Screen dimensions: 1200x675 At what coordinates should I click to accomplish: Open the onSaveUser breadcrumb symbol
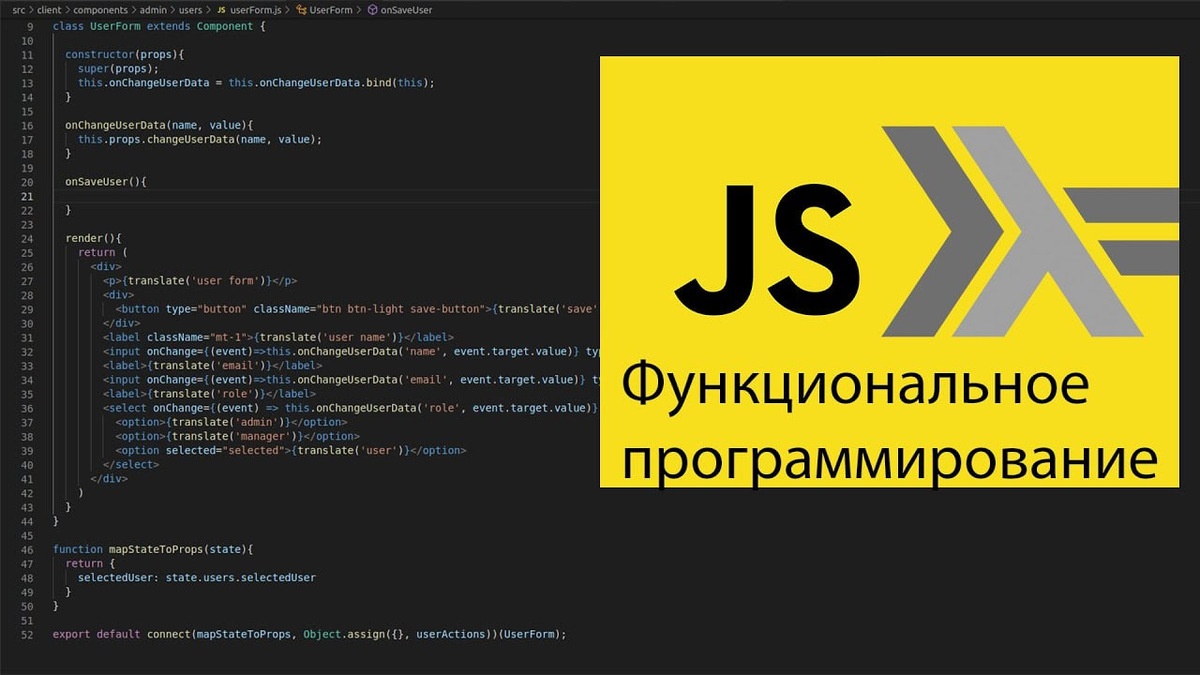[408, 9]
